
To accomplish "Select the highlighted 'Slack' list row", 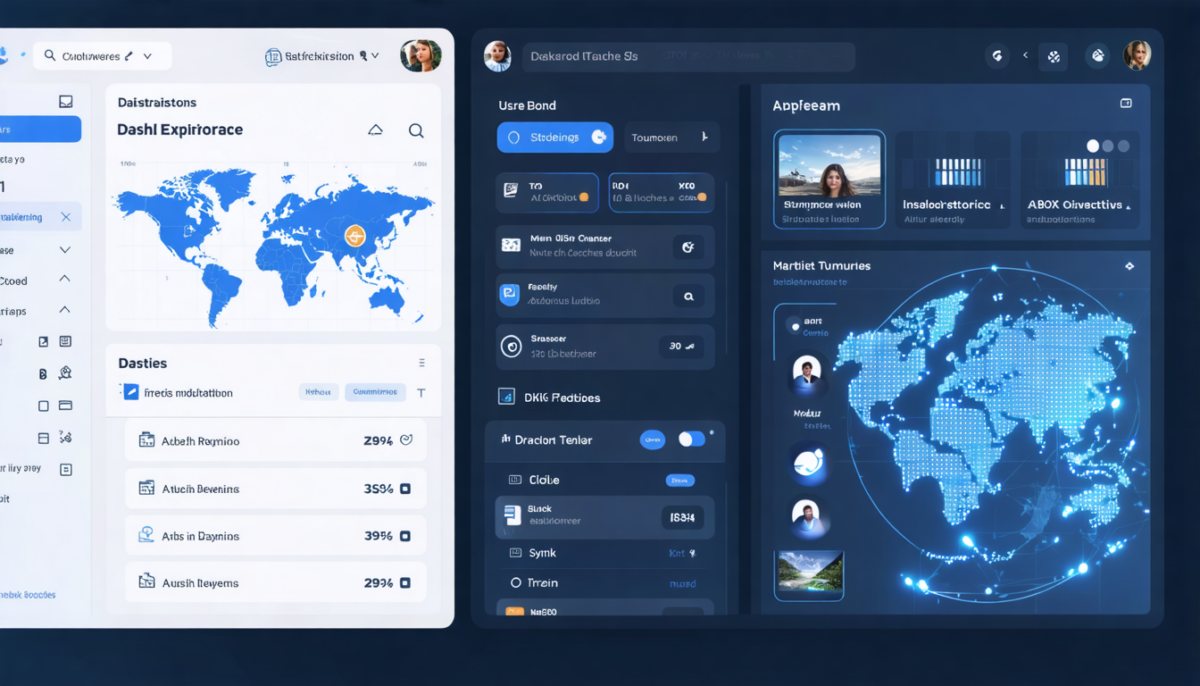I will click(x=605, y=516).
